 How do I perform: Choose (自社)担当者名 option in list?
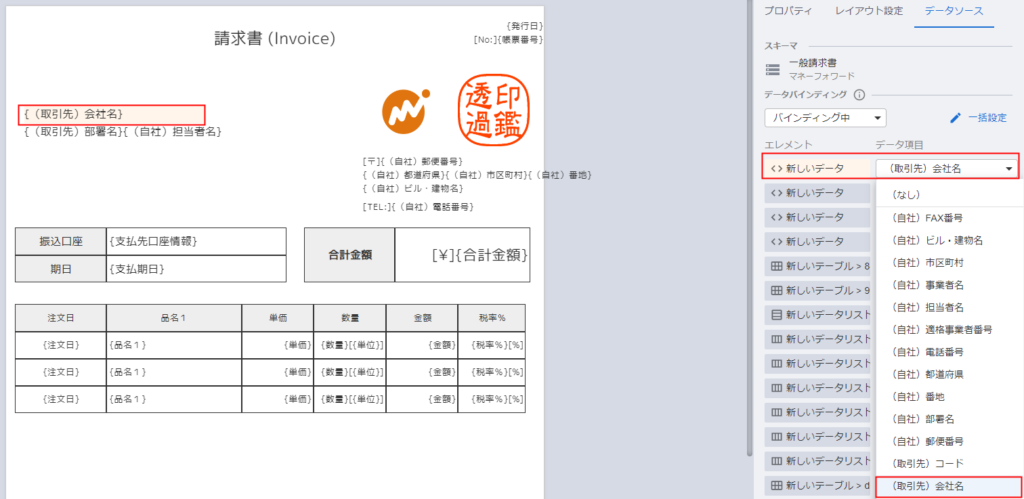pyautogui.click(x=950, y=307)
